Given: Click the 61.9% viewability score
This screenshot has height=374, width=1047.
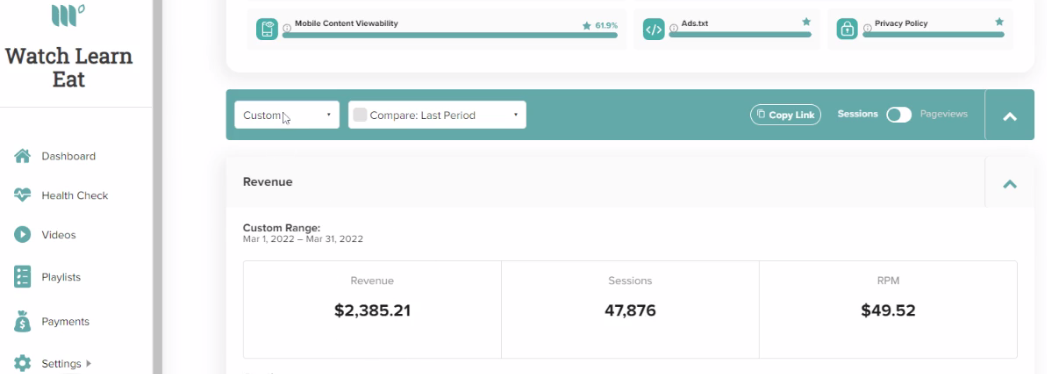Looking at the screenshot, I should pyautogui.click(x=606, y=25).
